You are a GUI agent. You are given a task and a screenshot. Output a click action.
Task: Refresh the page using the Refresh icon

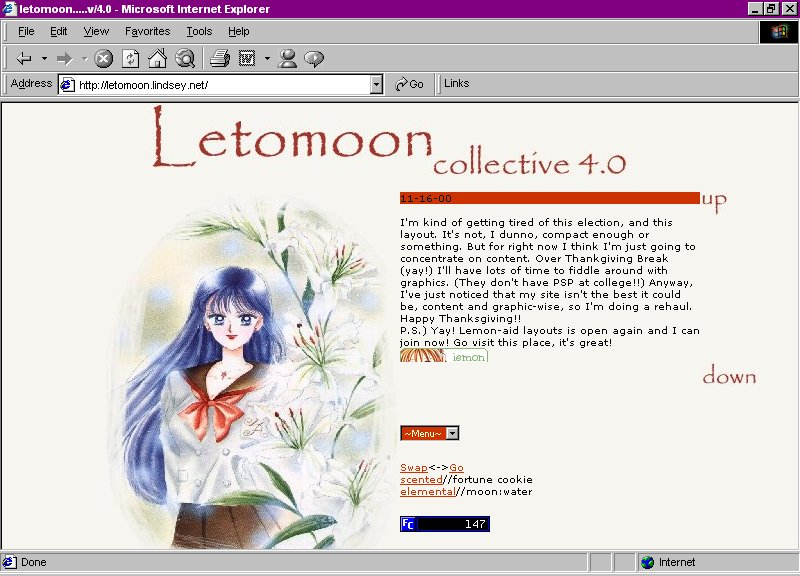point(131,59)
